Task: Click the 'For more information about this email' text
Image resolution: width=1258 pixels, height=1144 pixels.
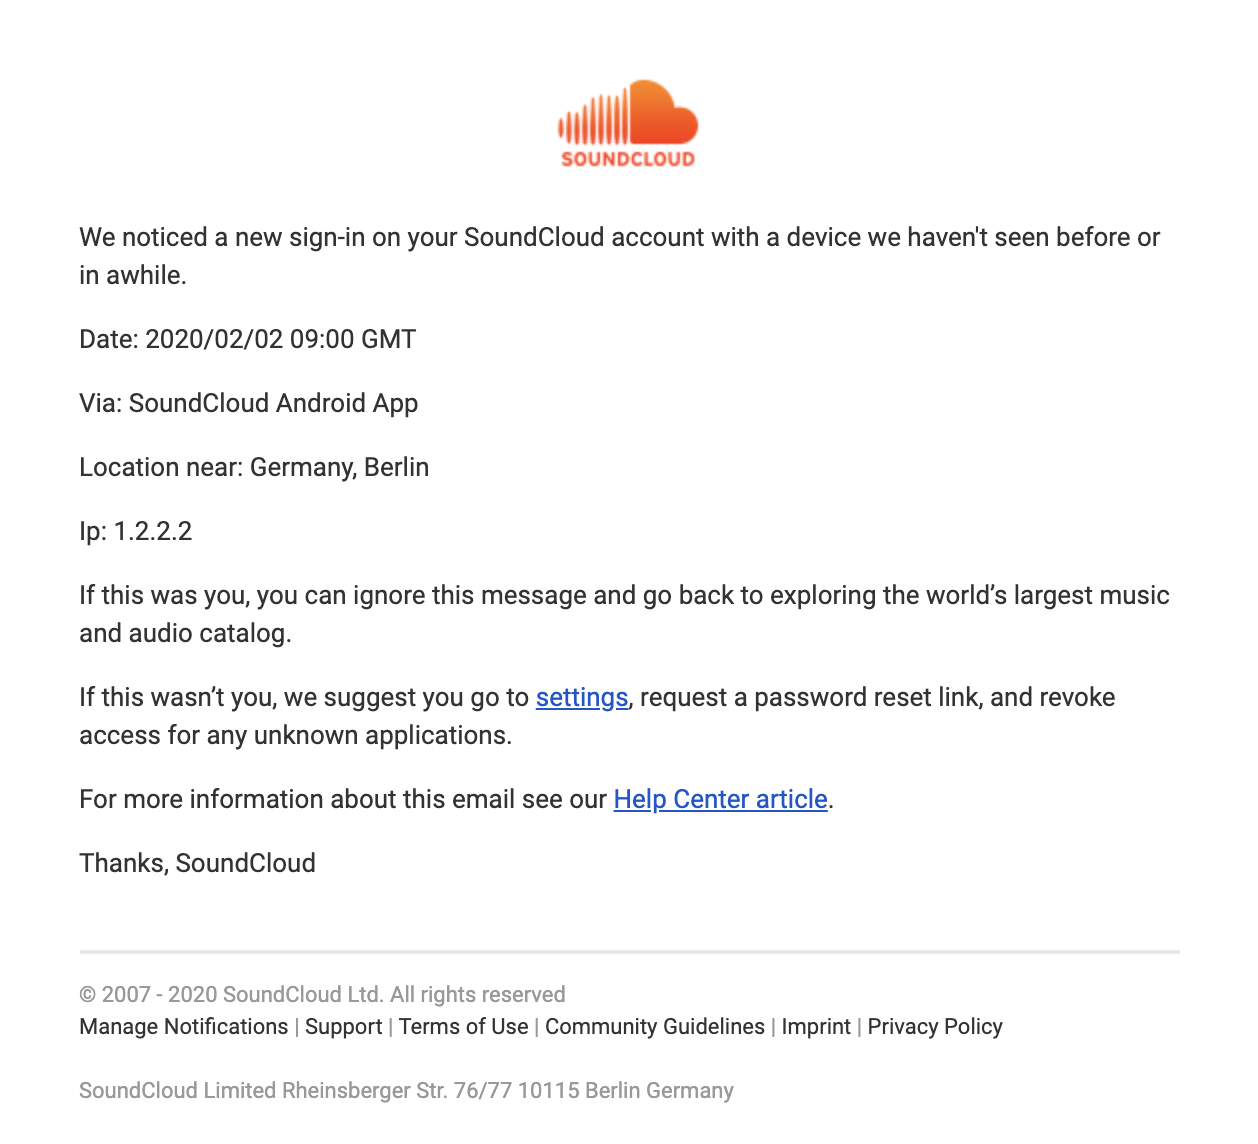Action: (343, 799)
